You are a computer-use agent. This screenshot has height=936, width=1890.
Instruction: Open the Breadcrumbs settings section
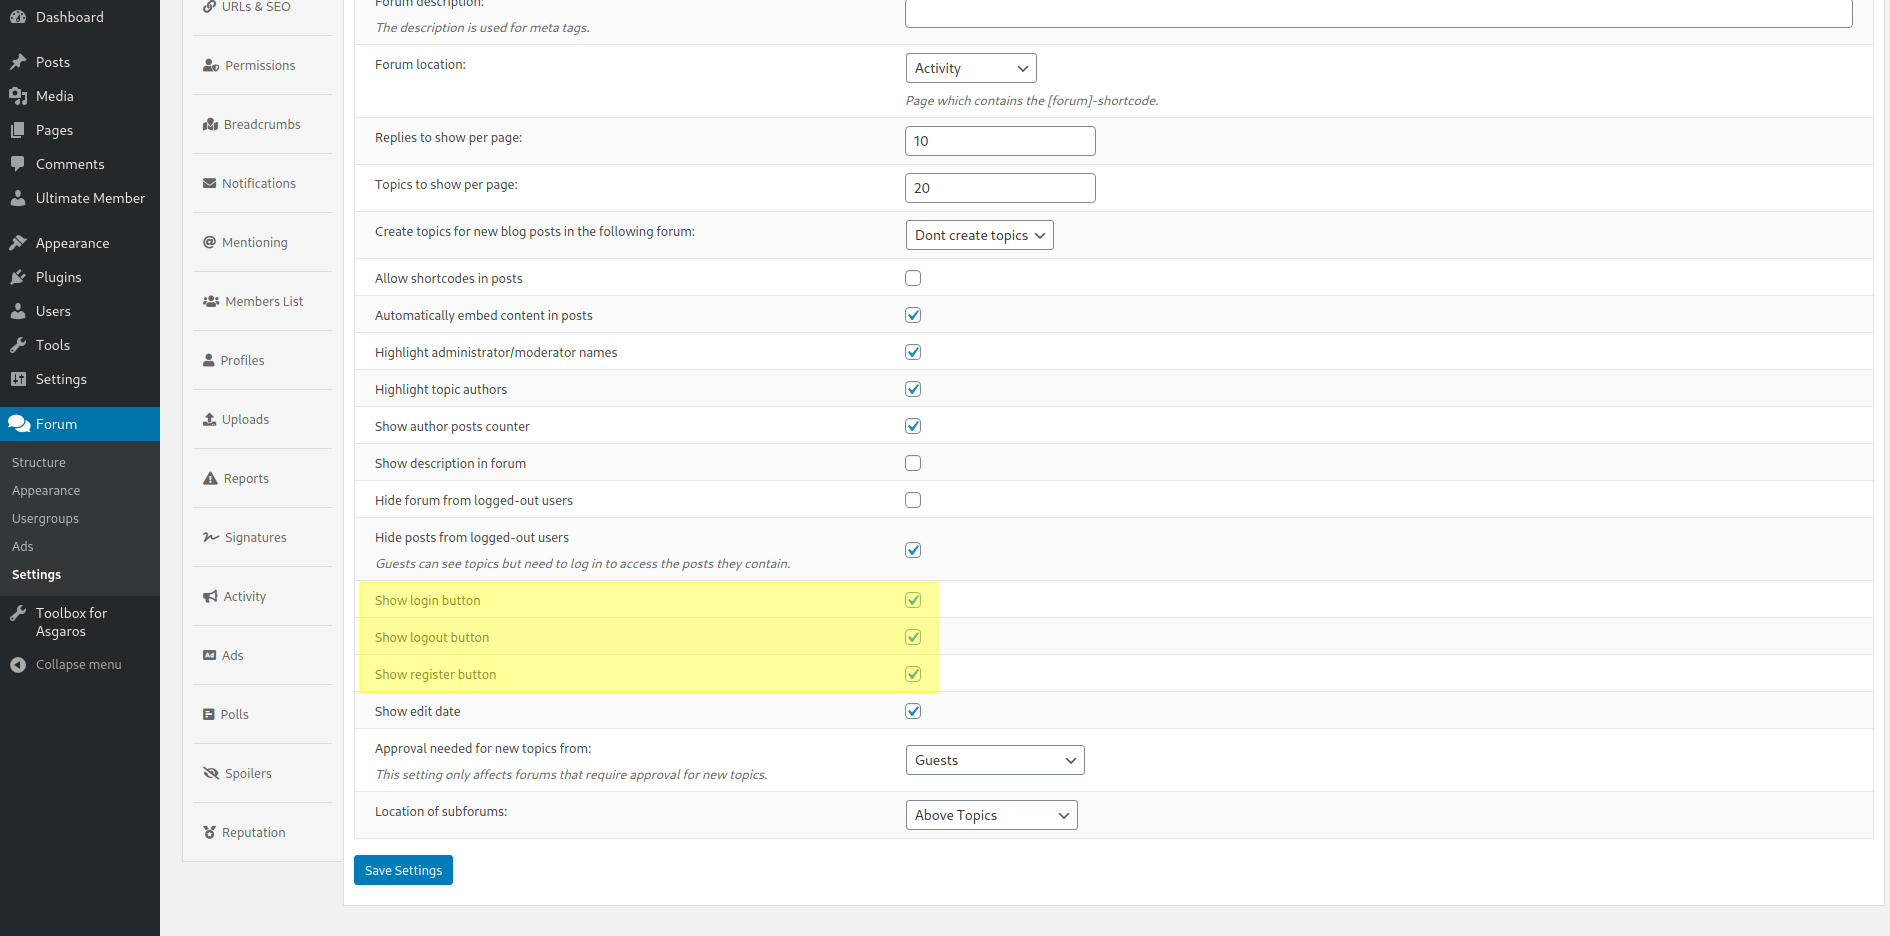[x=262, y=124]
